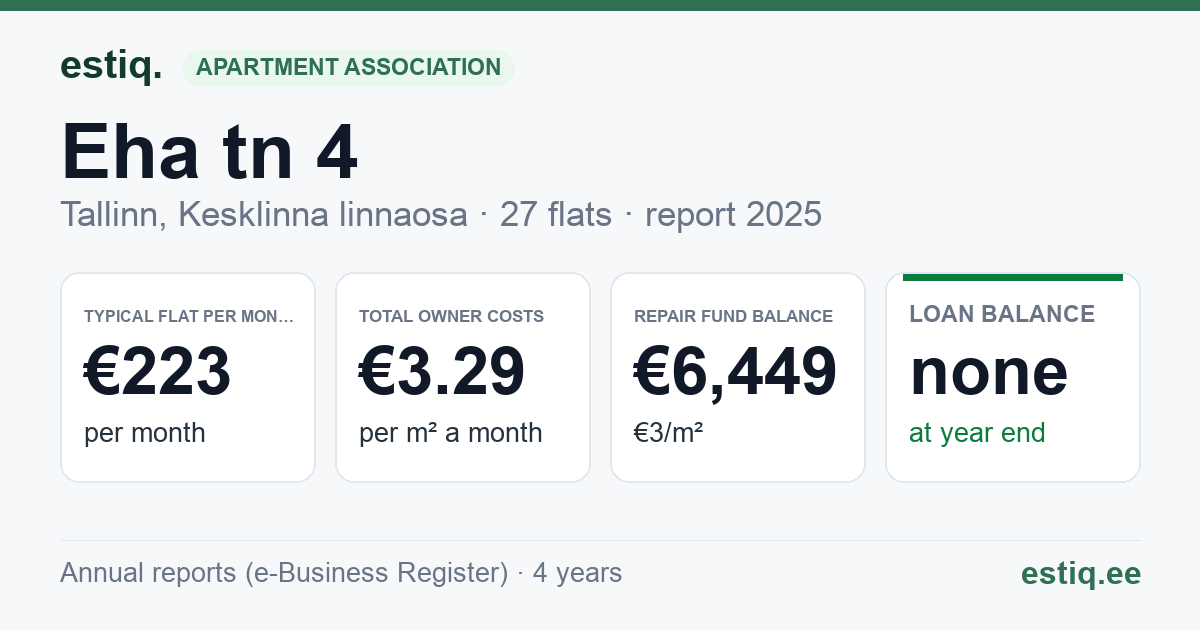Viewport: 1200px width, 630px height.
Task: Click the Tallinn, Kesklinna linnaosa subtitle
Action: pyautogui.click(x=441, y=214)
